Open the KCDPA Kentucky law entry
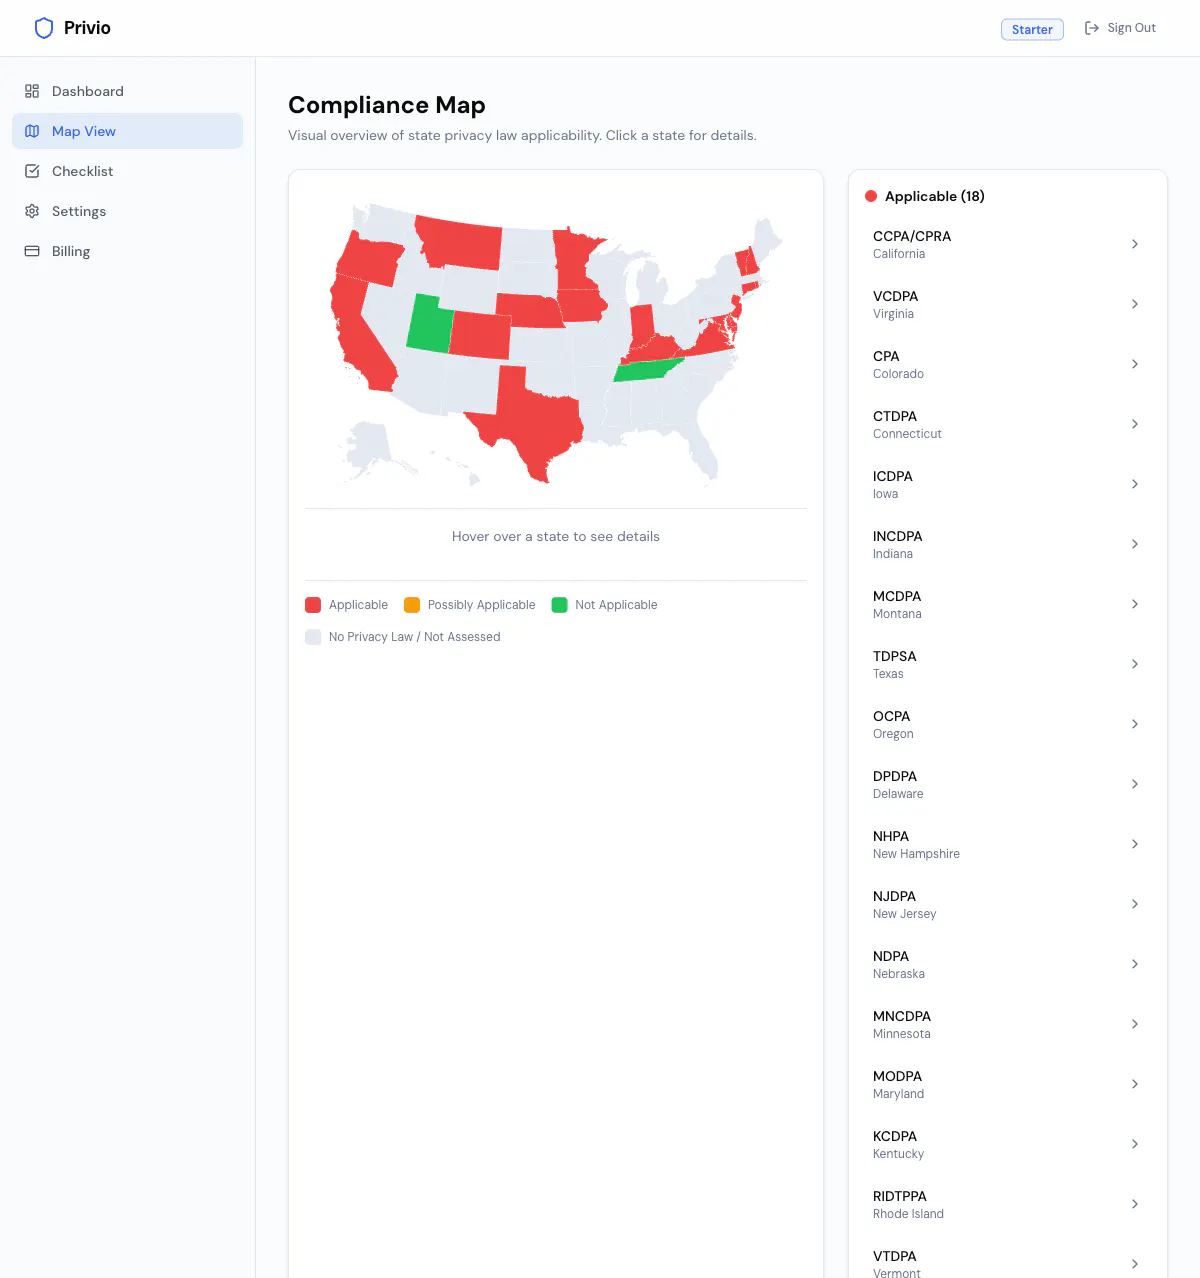Viewport: 1200px width, 1278px height. point(1007,1144)
